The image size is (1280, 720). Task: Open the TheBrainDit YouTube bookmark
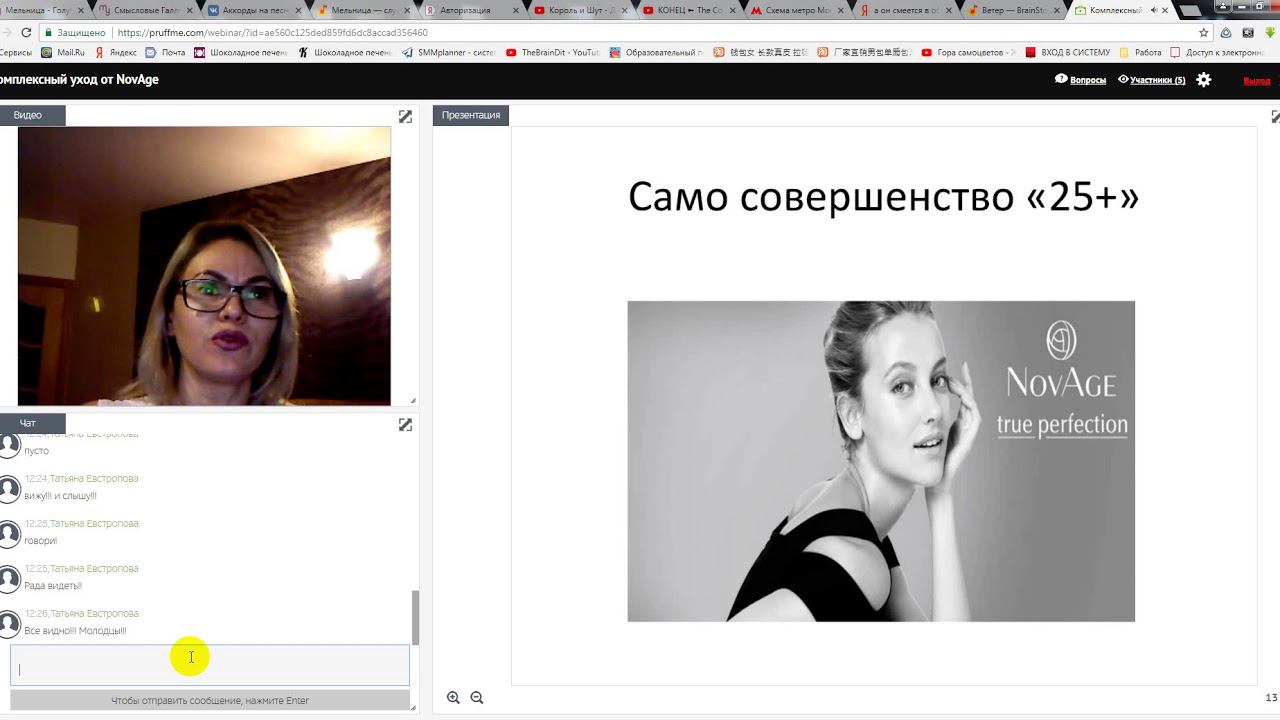[553, 52]
